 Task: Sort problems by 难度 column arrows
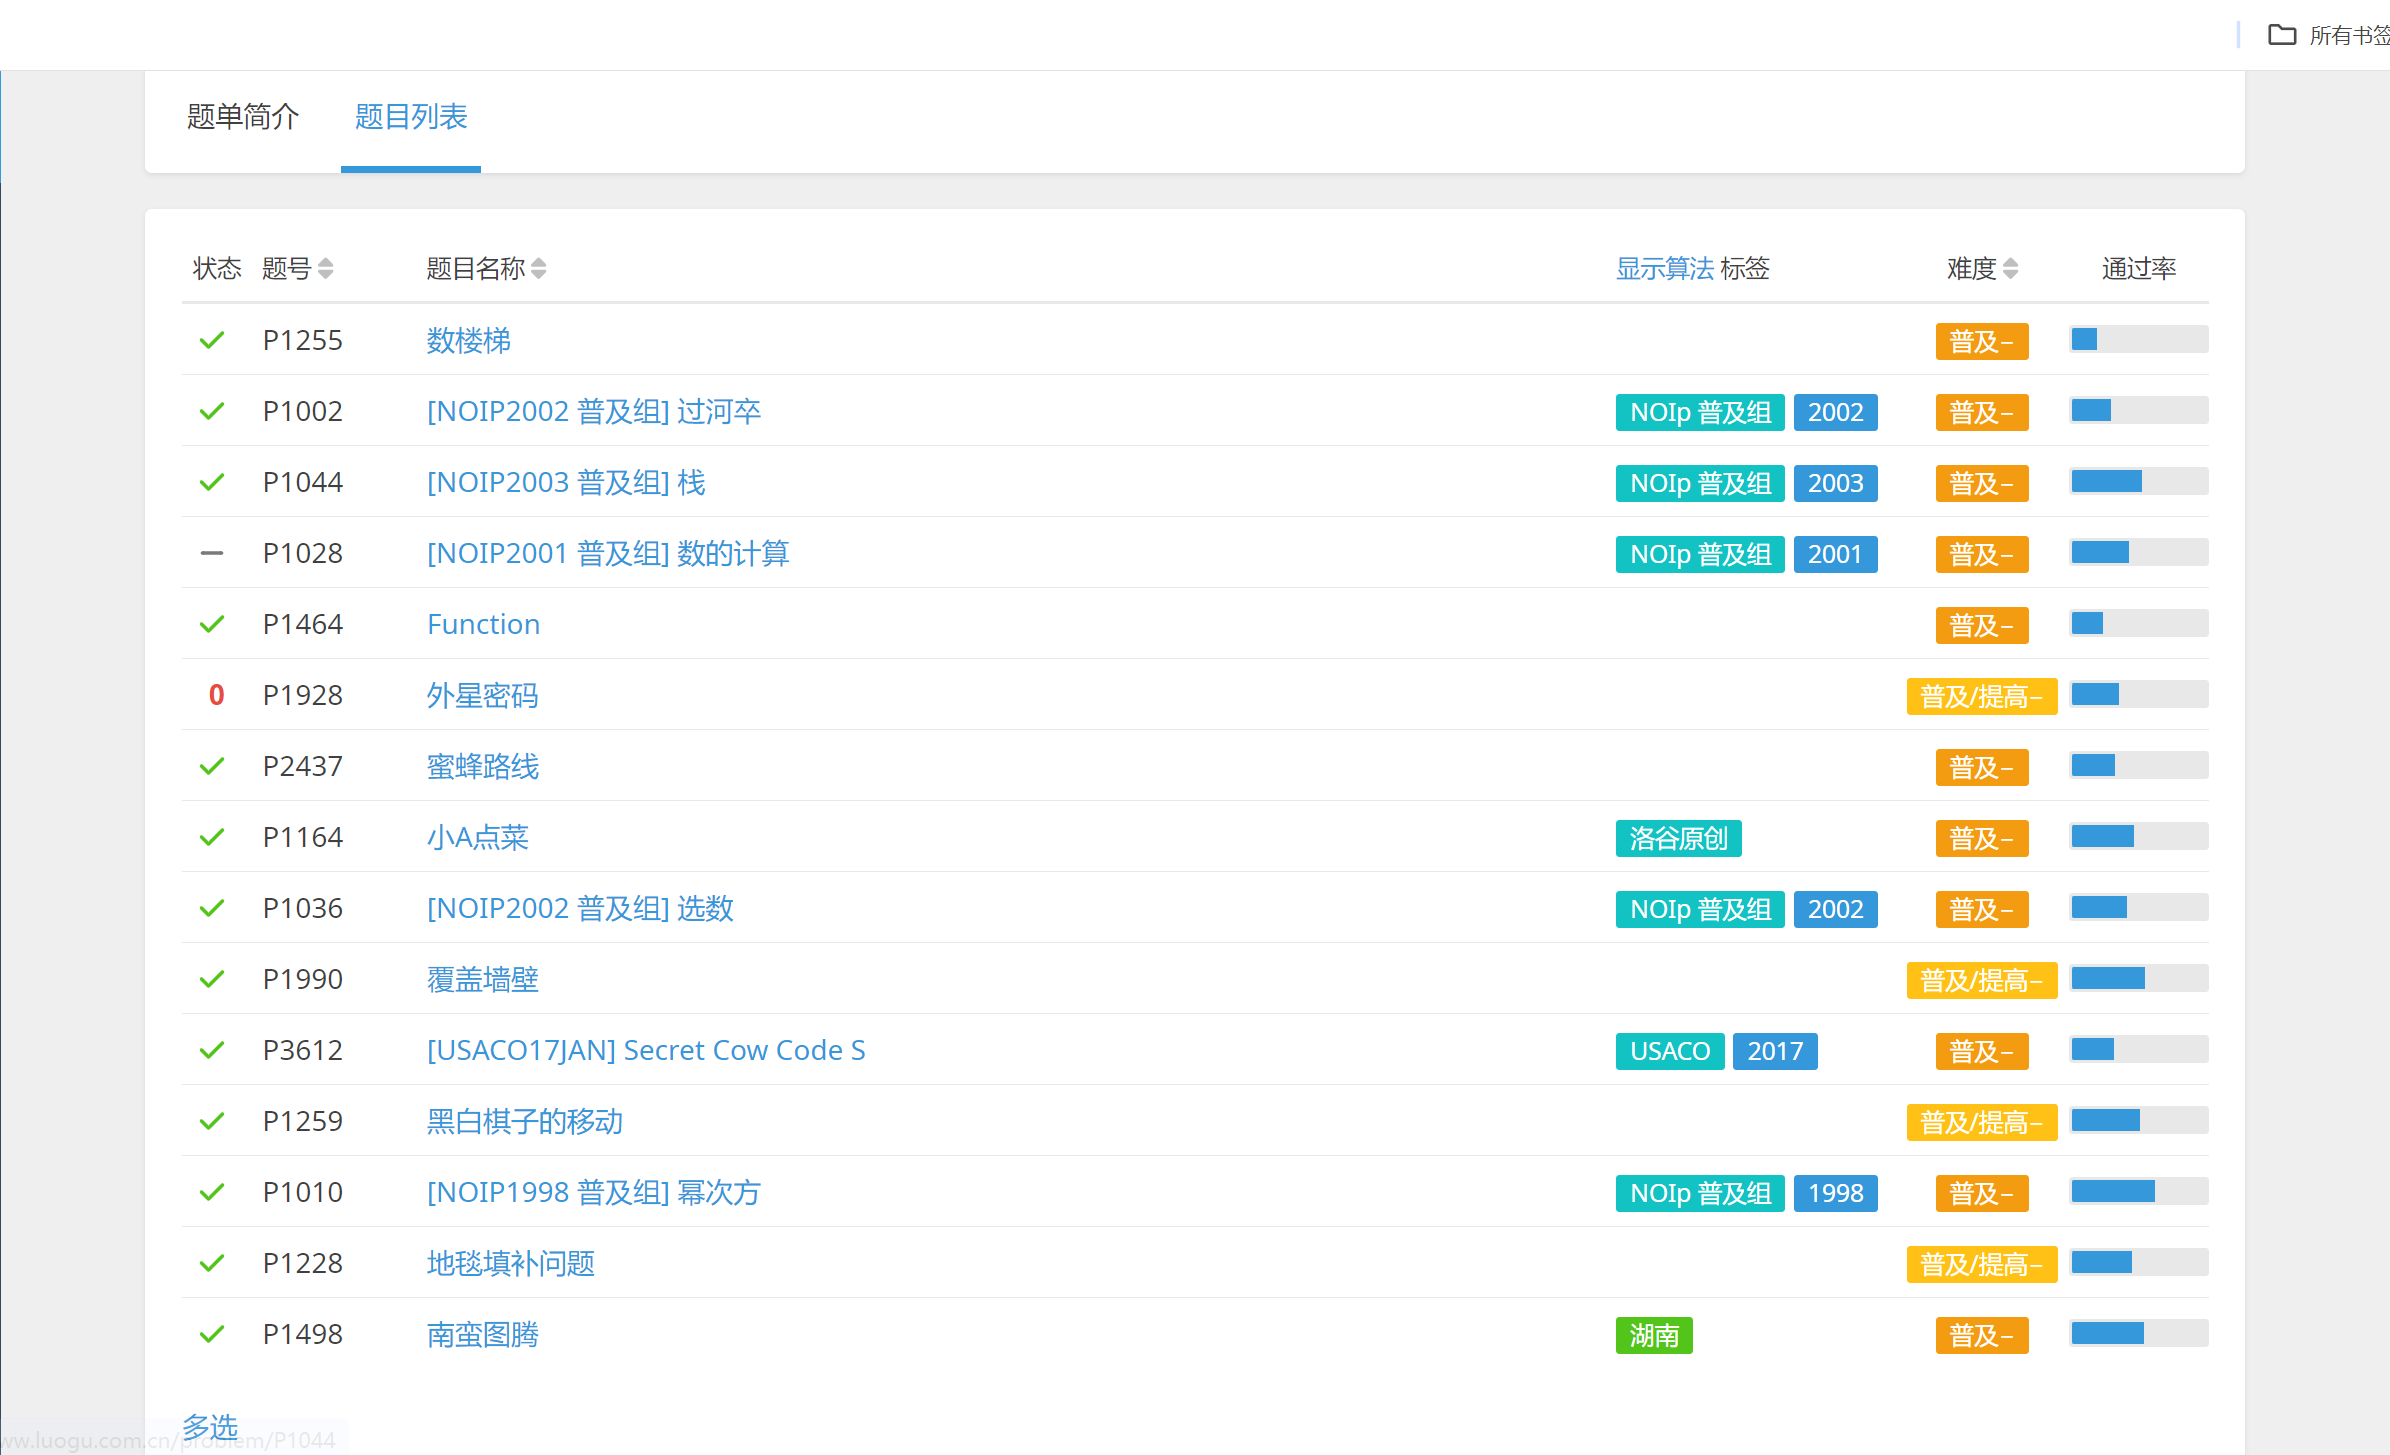(x=2010, y=268)
